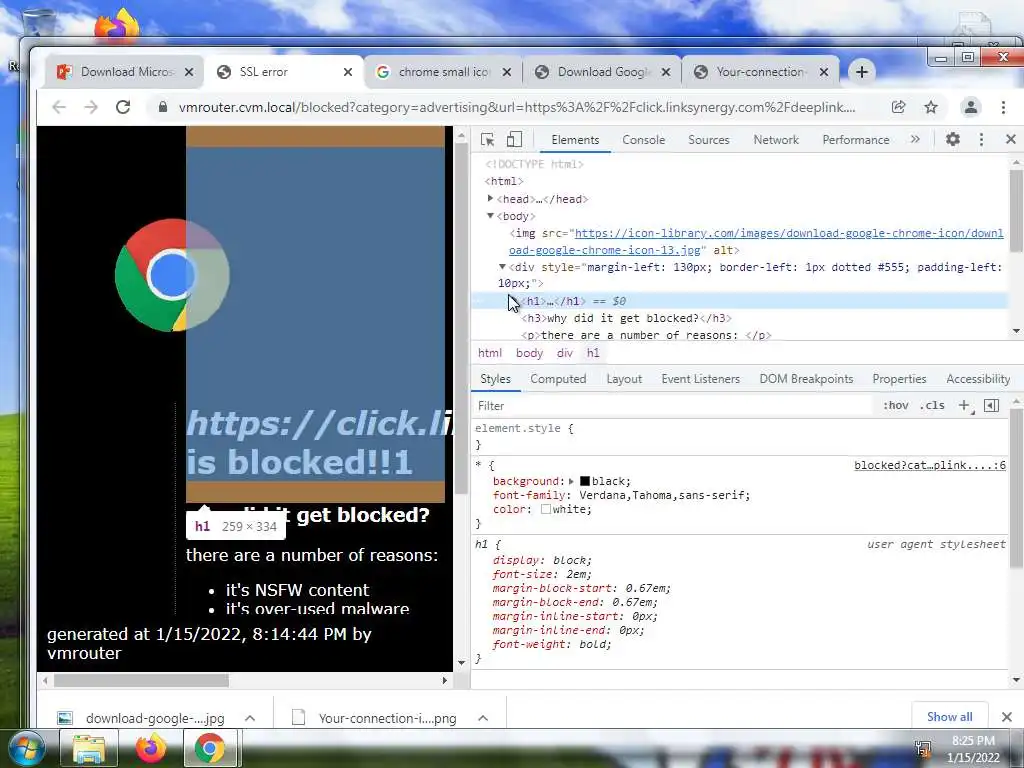Open Windows Explorer from the taskbar
Image resolution: width=1024 pixels, height=768 pixels.
point(89,749)
